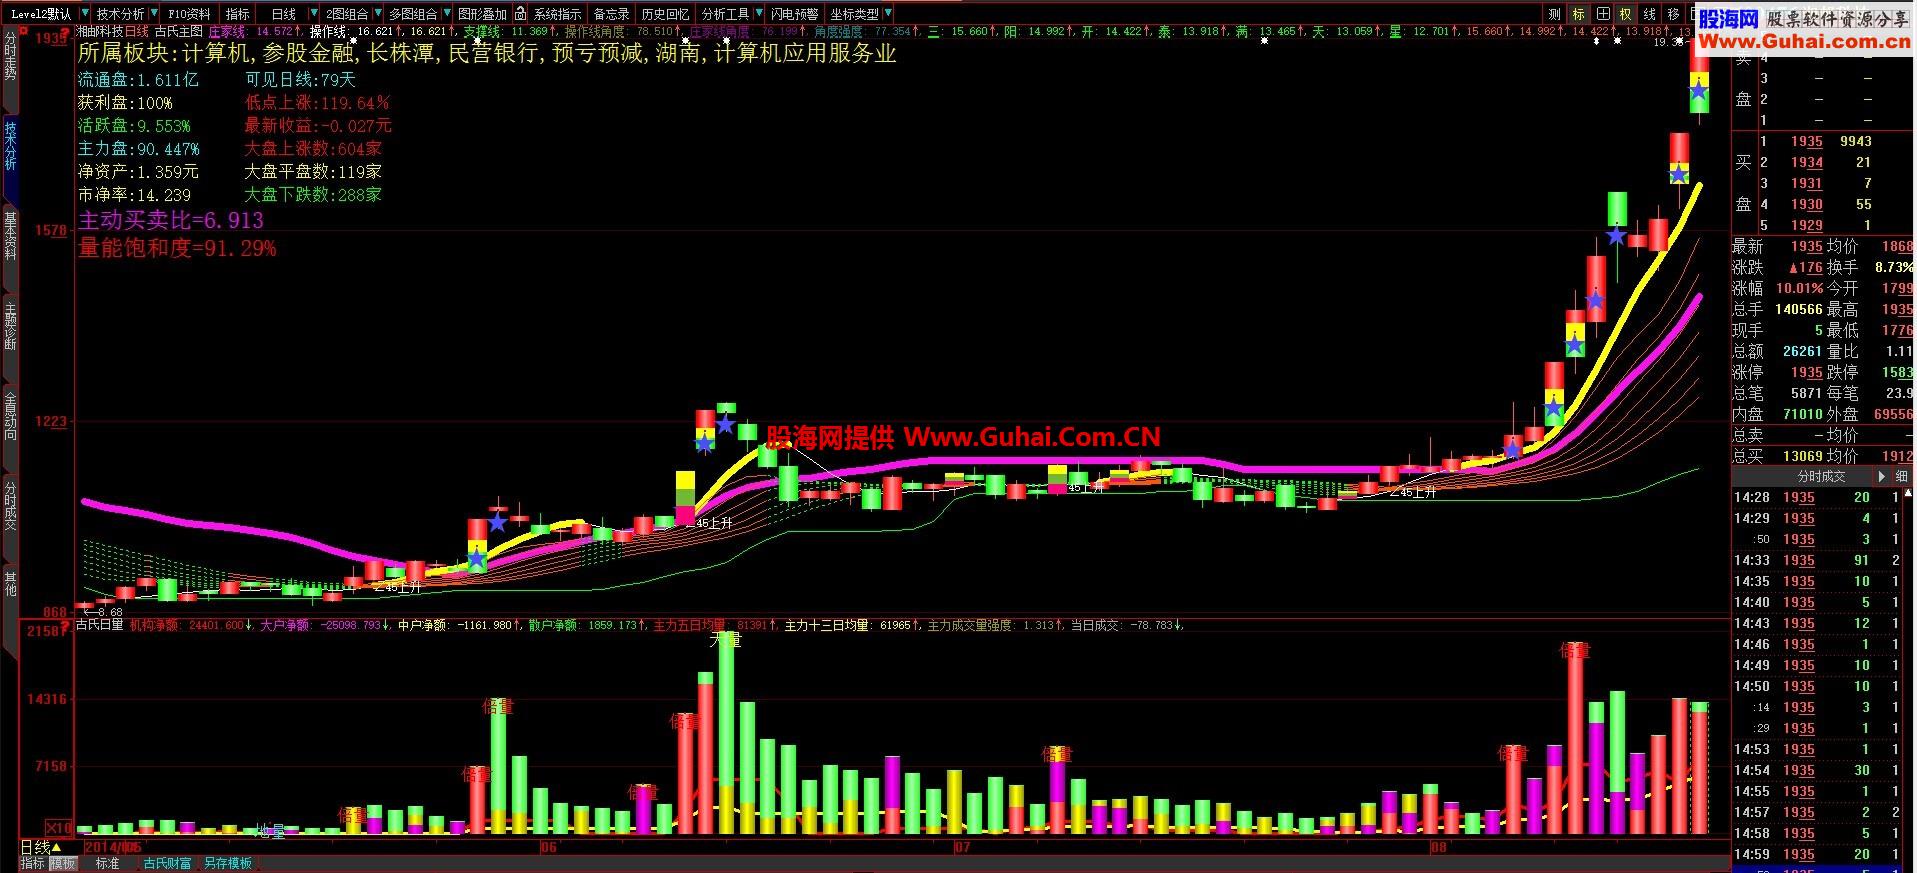Open 闪电预警 alert settings

(794, 14)
